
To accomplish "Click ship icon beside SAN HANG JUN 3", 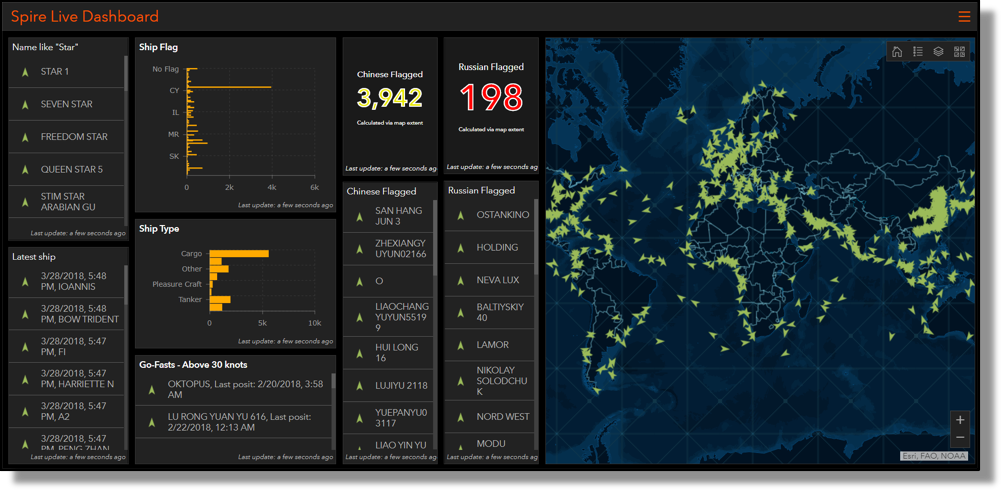I will [x=359, y=216].
